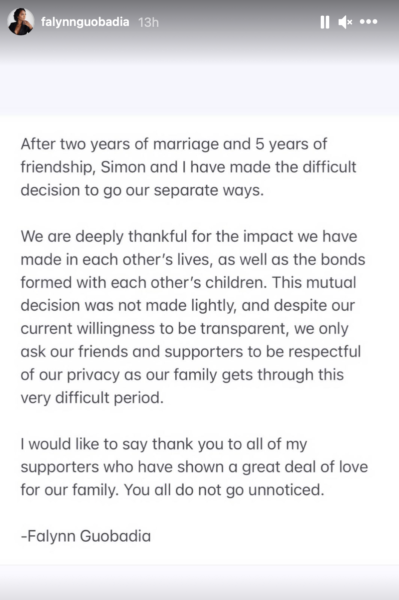399x600 pixels.
Task: Tap the falynnguobadia username
Action: coord(85,22)
